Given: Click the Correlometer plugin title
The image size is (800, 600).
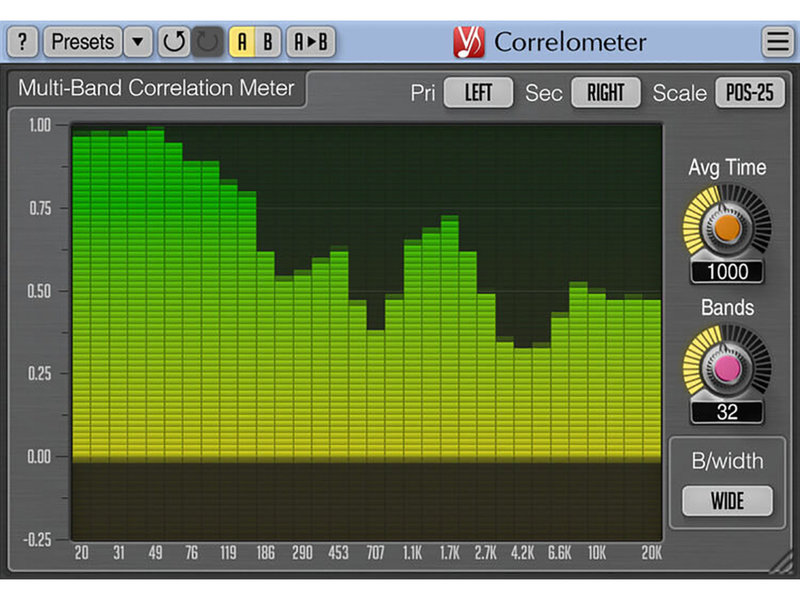Looking at the screenshot, I should pos(570,42).
